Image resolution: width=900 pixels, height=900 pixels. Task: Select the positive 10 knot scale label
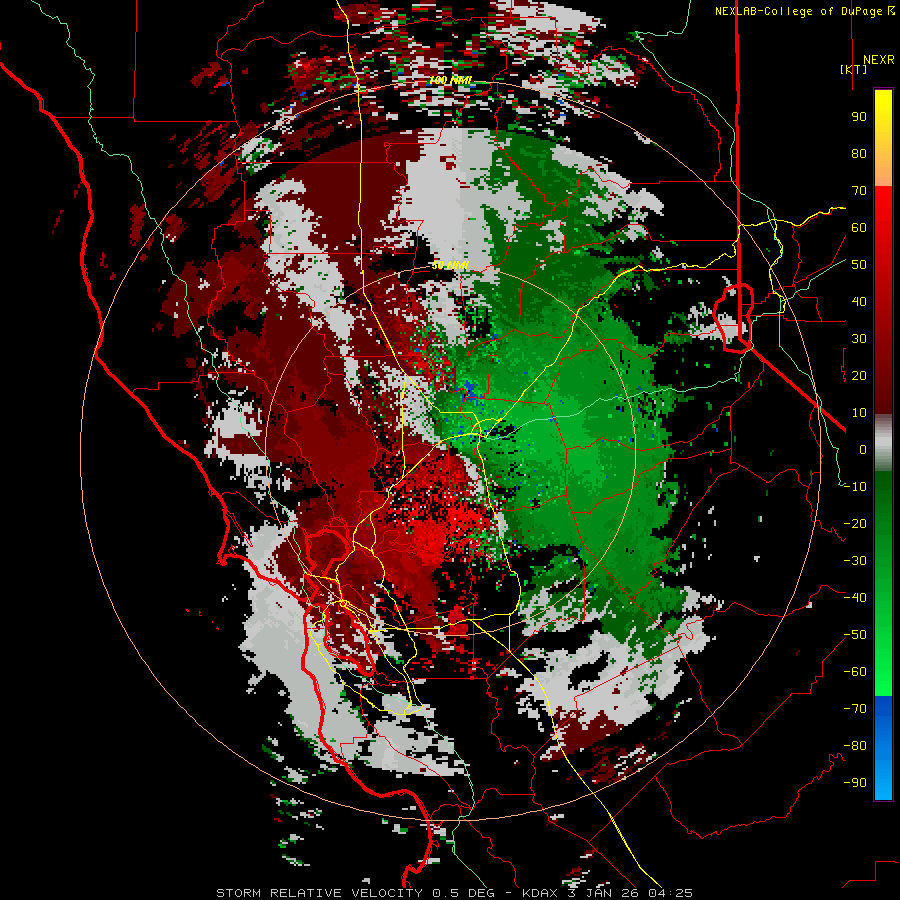[859, 413]
